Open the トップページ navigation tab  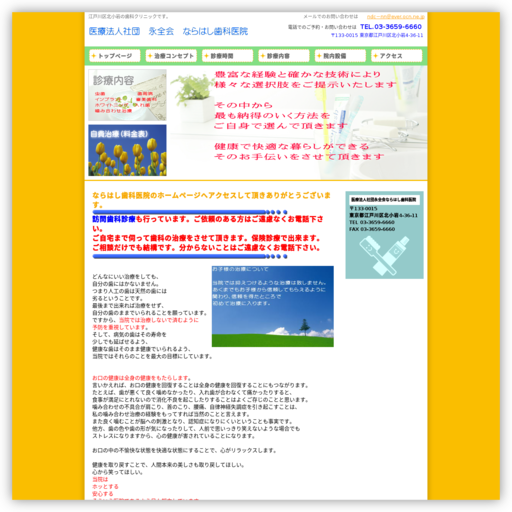115,56
